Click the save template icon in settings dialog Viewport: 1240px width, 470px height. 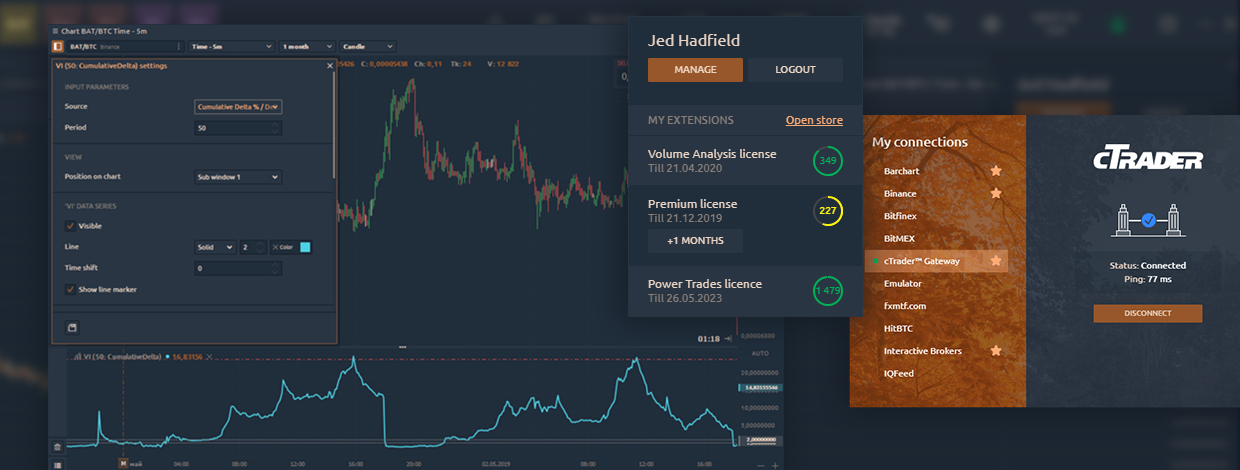click(72, 327)
